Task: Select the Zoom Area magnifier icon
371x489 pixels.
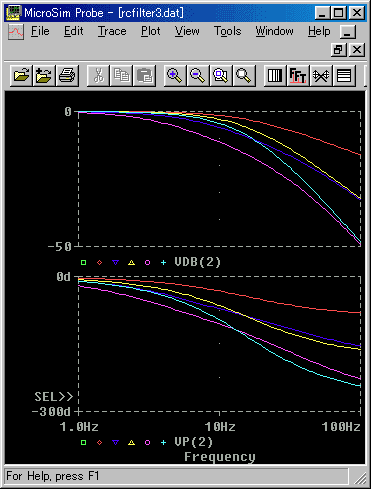Action: [x=221, y=76]
